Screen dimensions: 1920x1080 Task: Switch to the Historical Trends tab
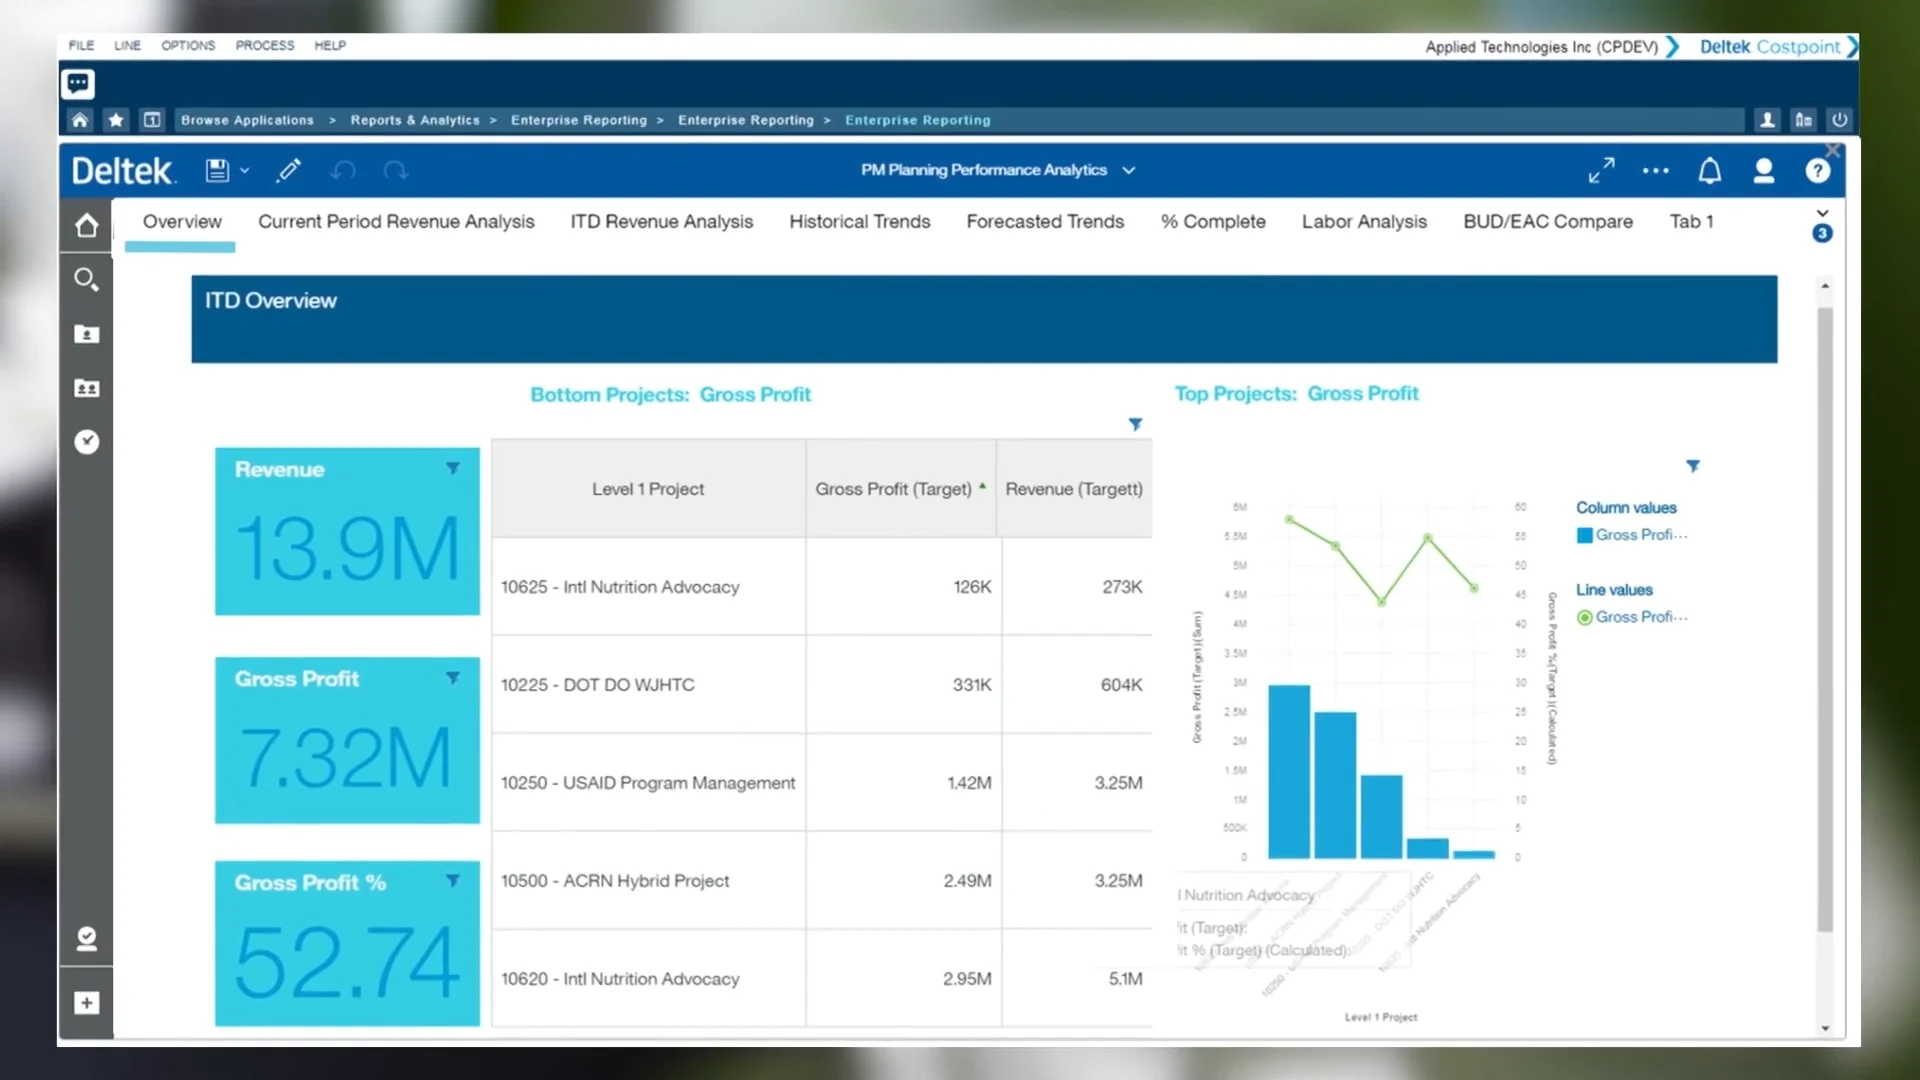859,221
